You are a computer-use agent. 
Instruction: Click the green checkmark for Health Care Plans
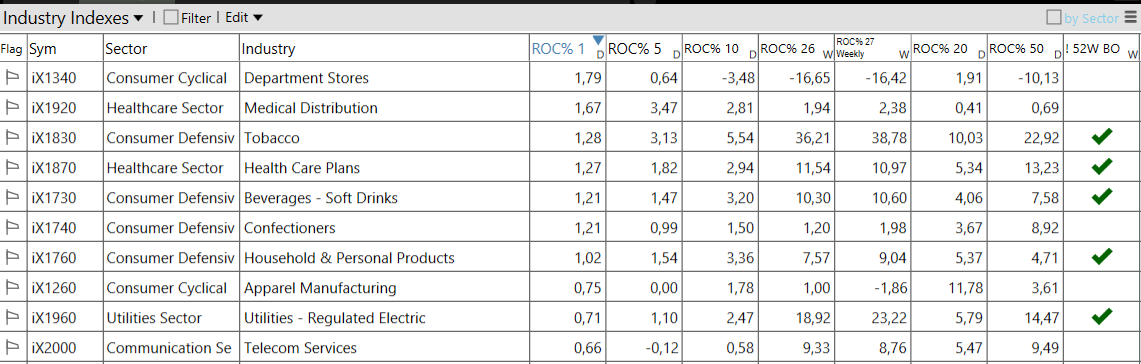pos(1102,166)
